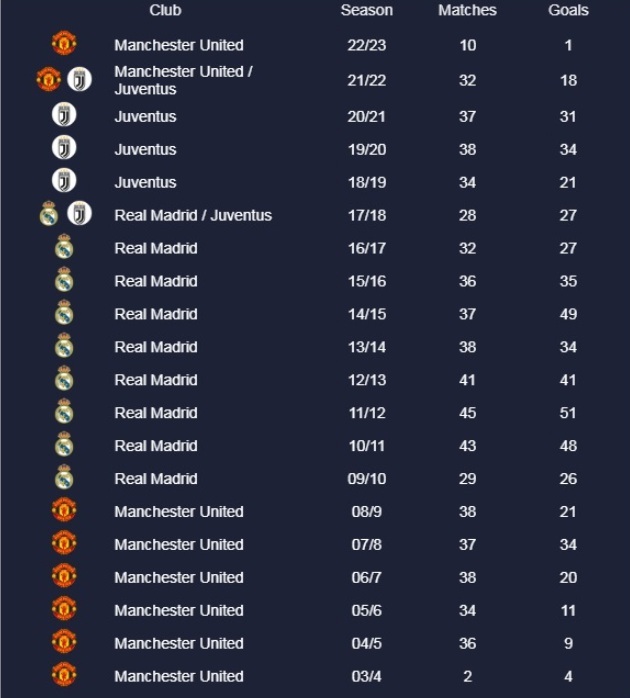Click the Season column header
This screenshot has height=698, width=630.
[367, 10]
